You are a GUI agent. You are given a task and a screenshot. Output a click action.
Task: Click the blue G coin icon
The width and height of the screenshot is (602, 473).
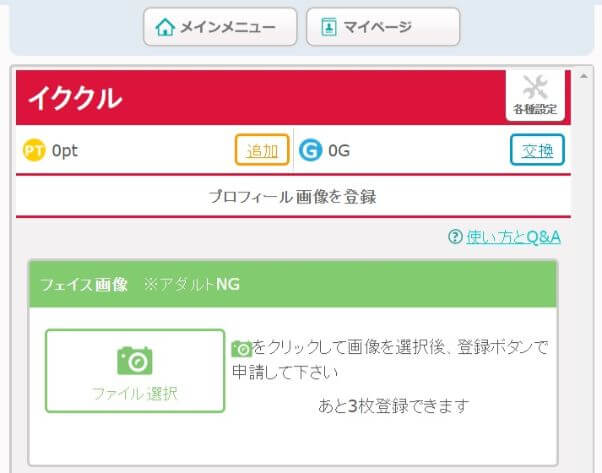point(311,151)
